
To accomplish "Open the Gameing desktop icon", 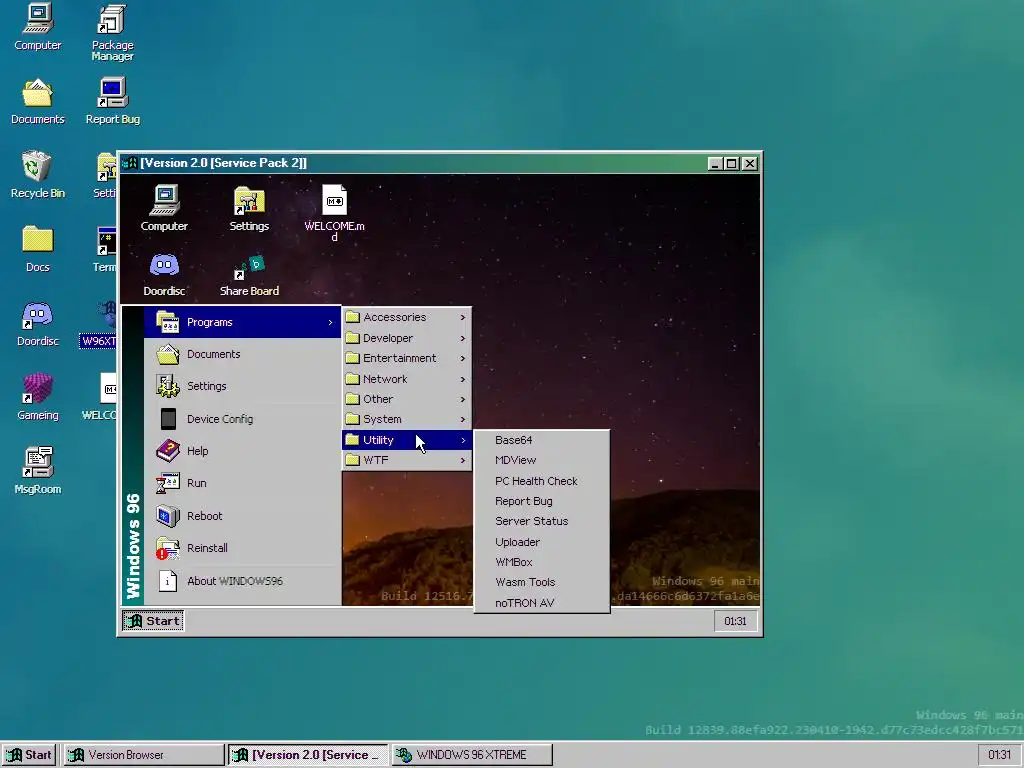I will point(38,397).
